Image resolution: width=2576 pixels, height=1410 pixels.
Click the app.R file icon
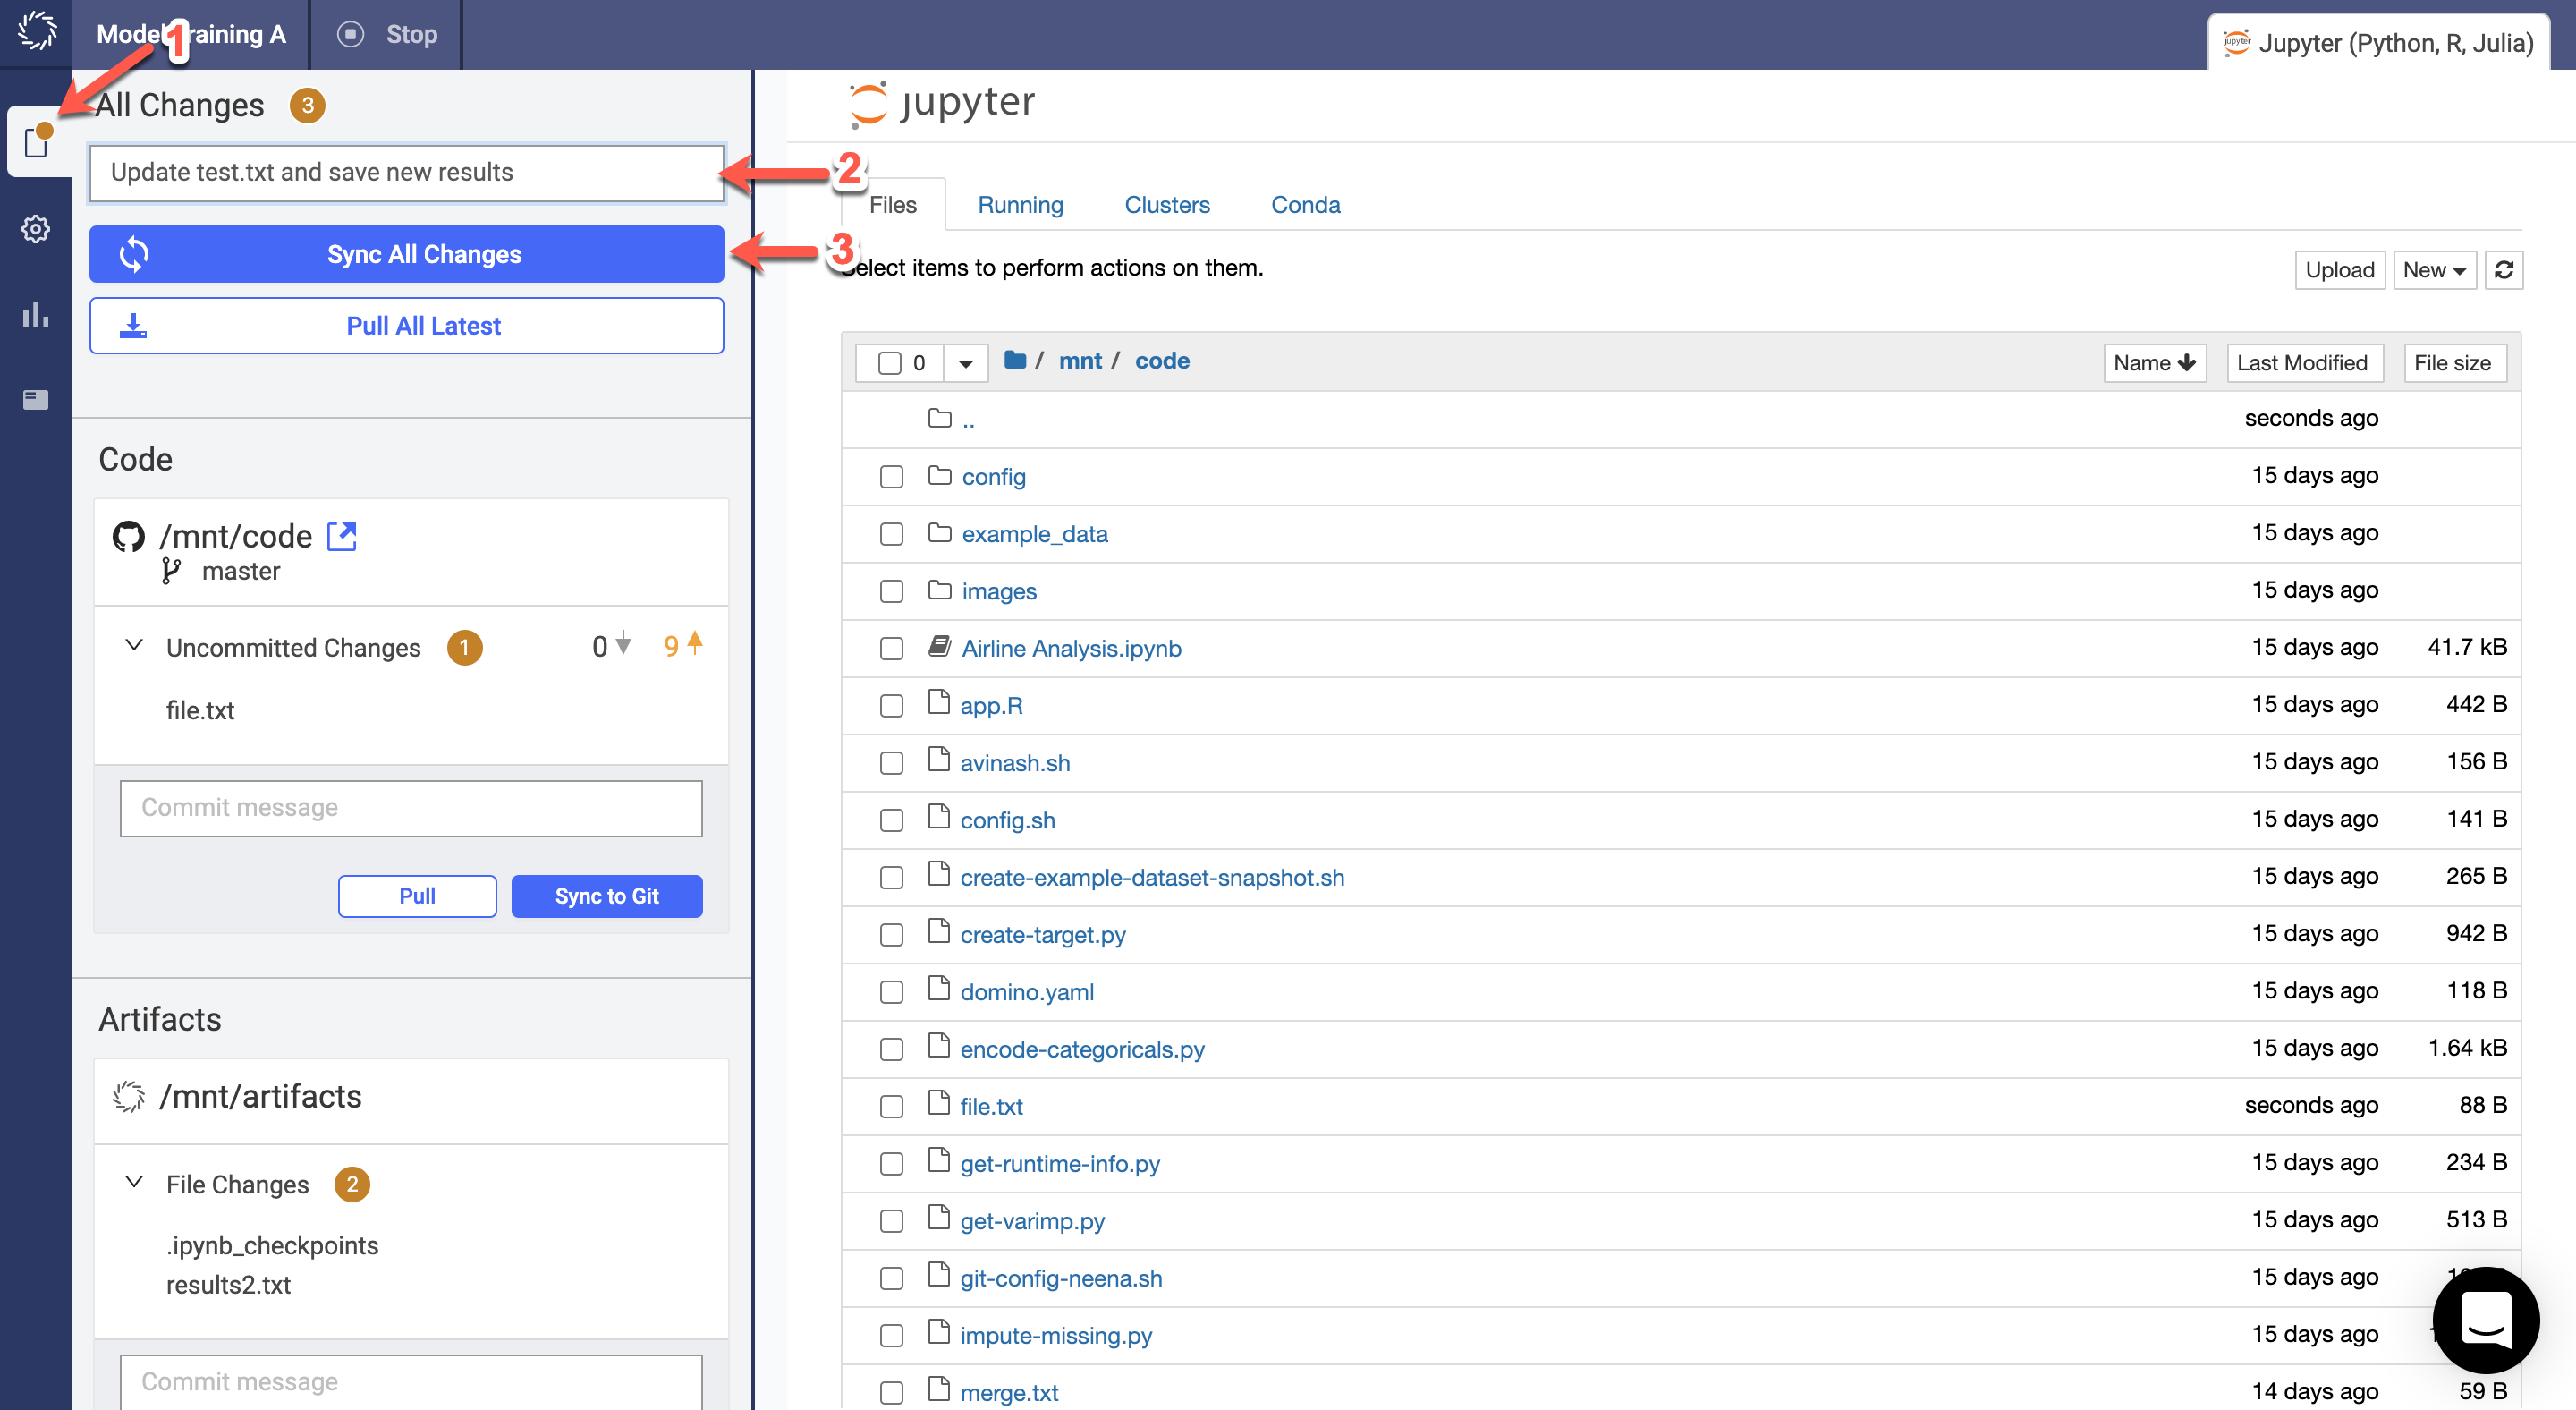[938, 702]
